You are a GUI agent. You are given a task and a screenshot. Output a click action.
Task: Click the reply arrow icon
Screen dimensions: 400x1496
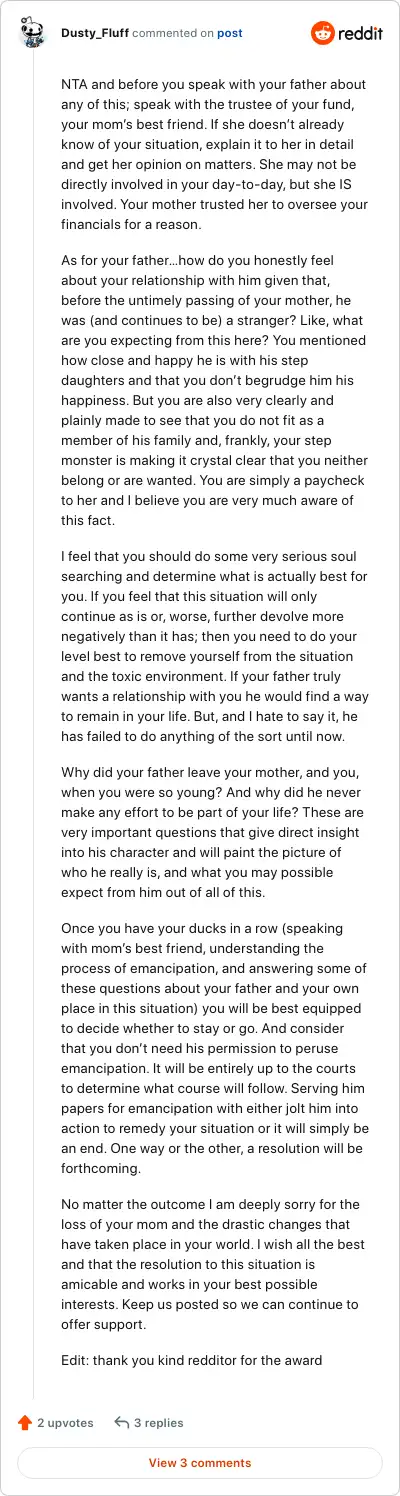(x=122, y=1422)
